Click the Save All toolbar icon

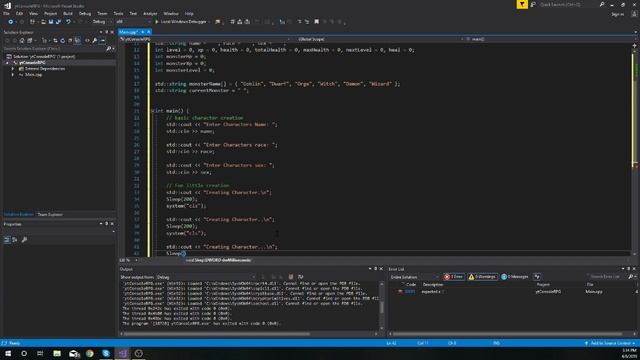coord(58,22)
